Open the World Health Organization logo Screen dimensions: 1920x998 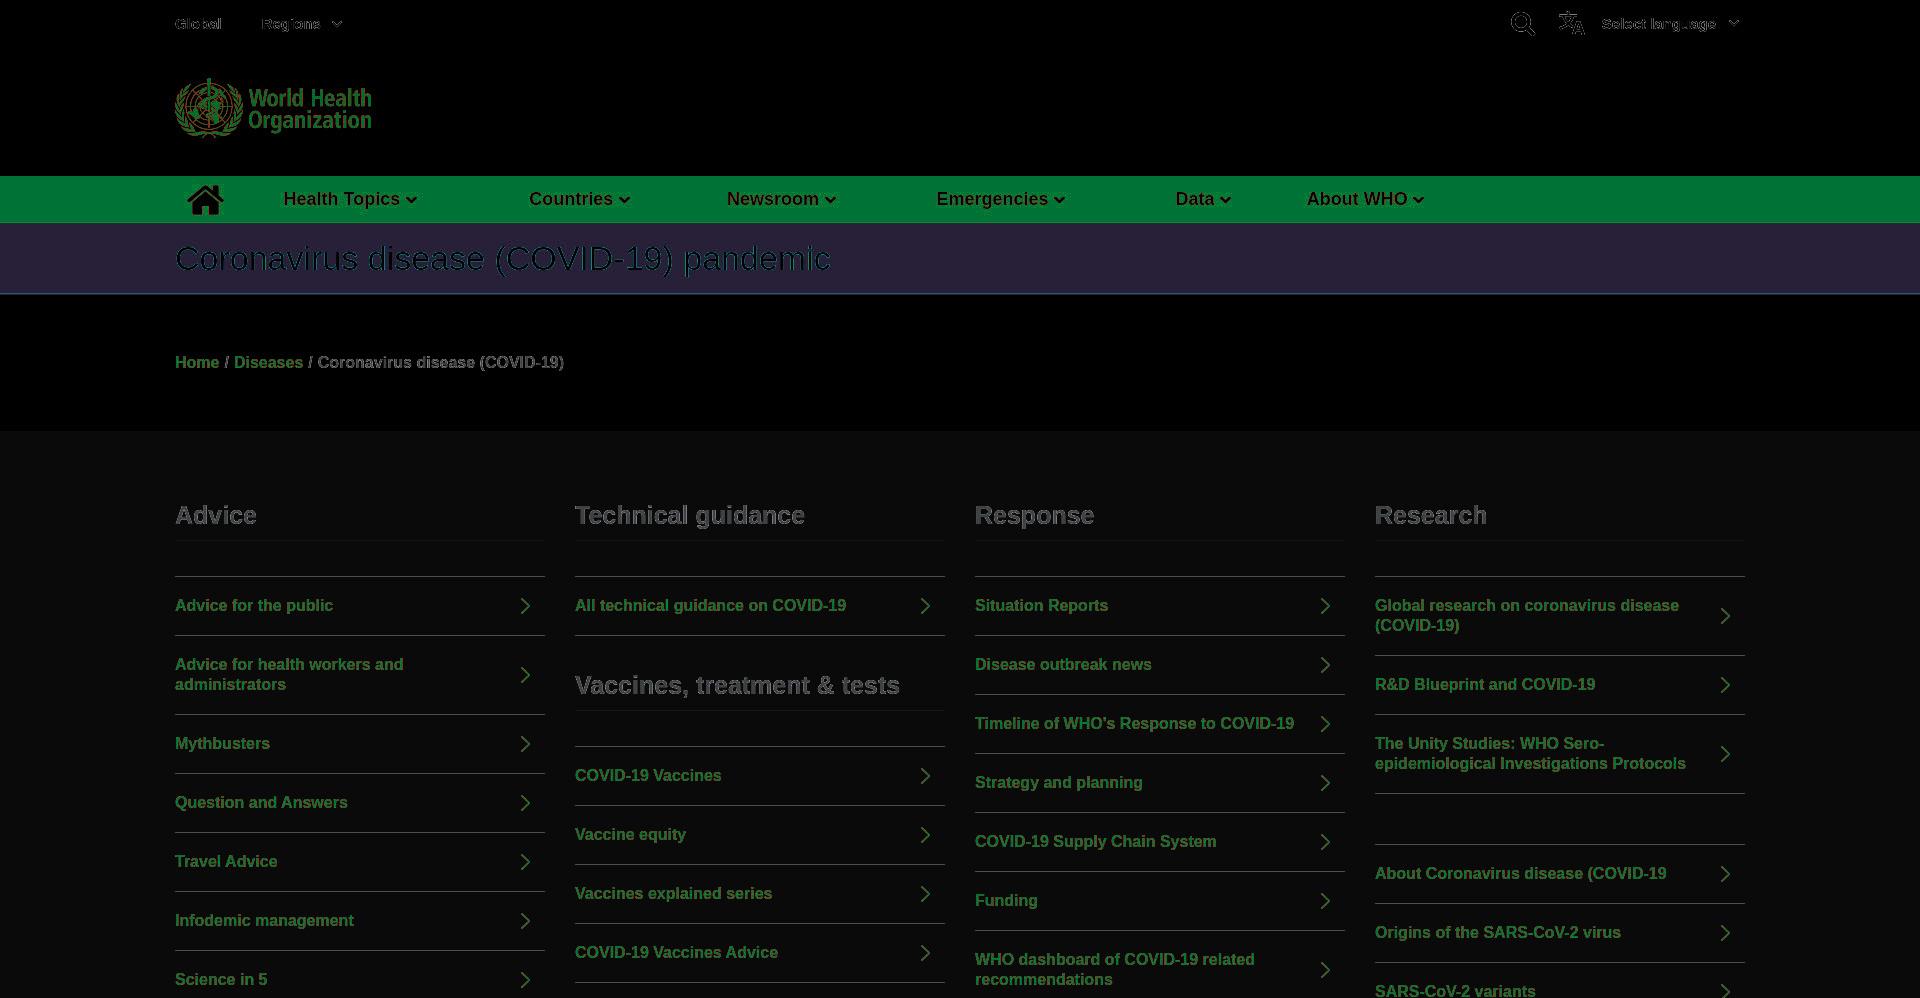pyautogui.click(x=273, y=108)
